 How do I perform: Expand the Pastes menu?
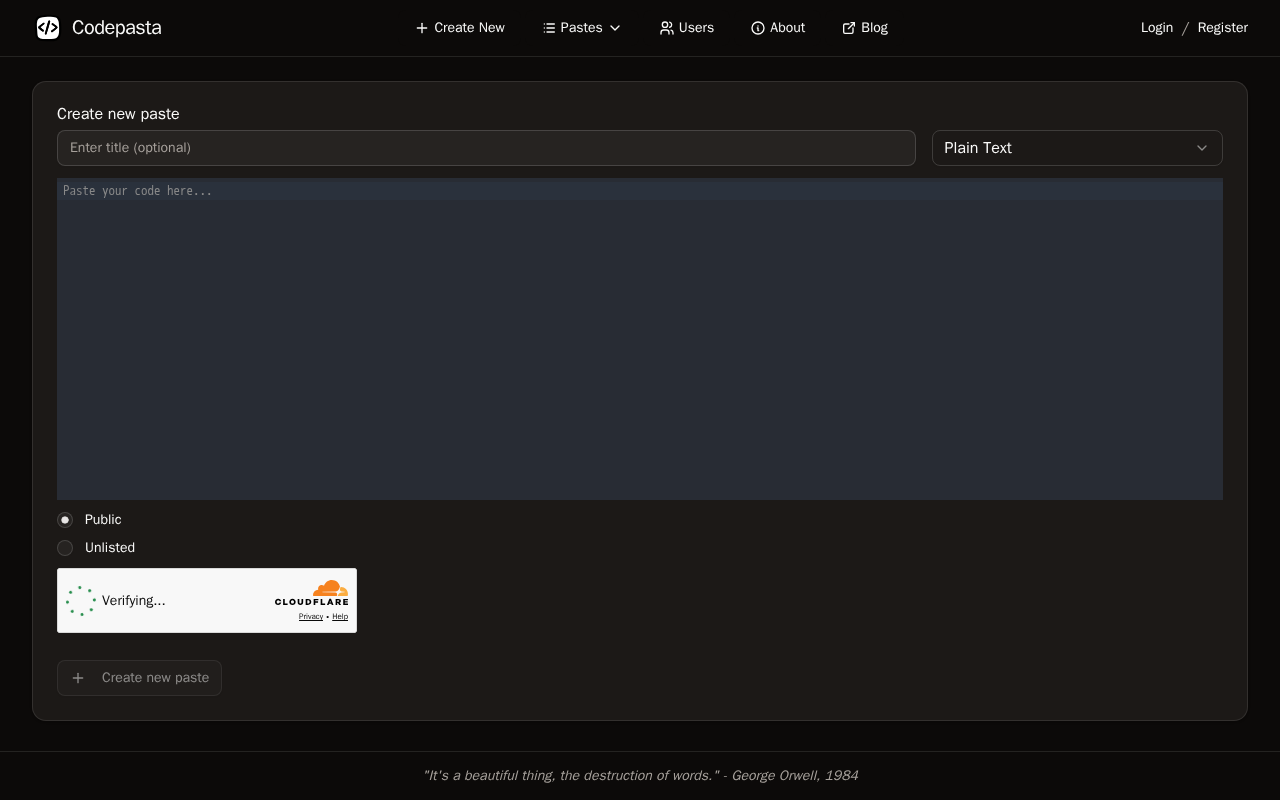point(582,28)
